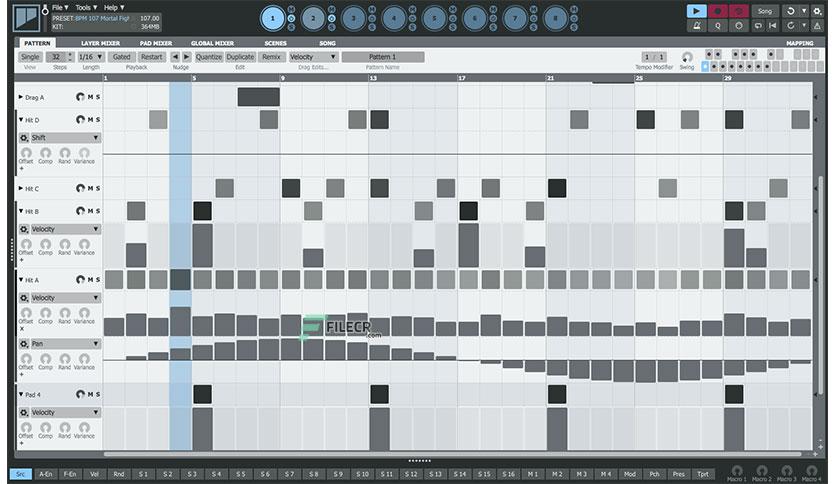Switch to the Pad Mixer tab
Image resolution: width=836 pixels, height=484 pixels.
(156, 43)
